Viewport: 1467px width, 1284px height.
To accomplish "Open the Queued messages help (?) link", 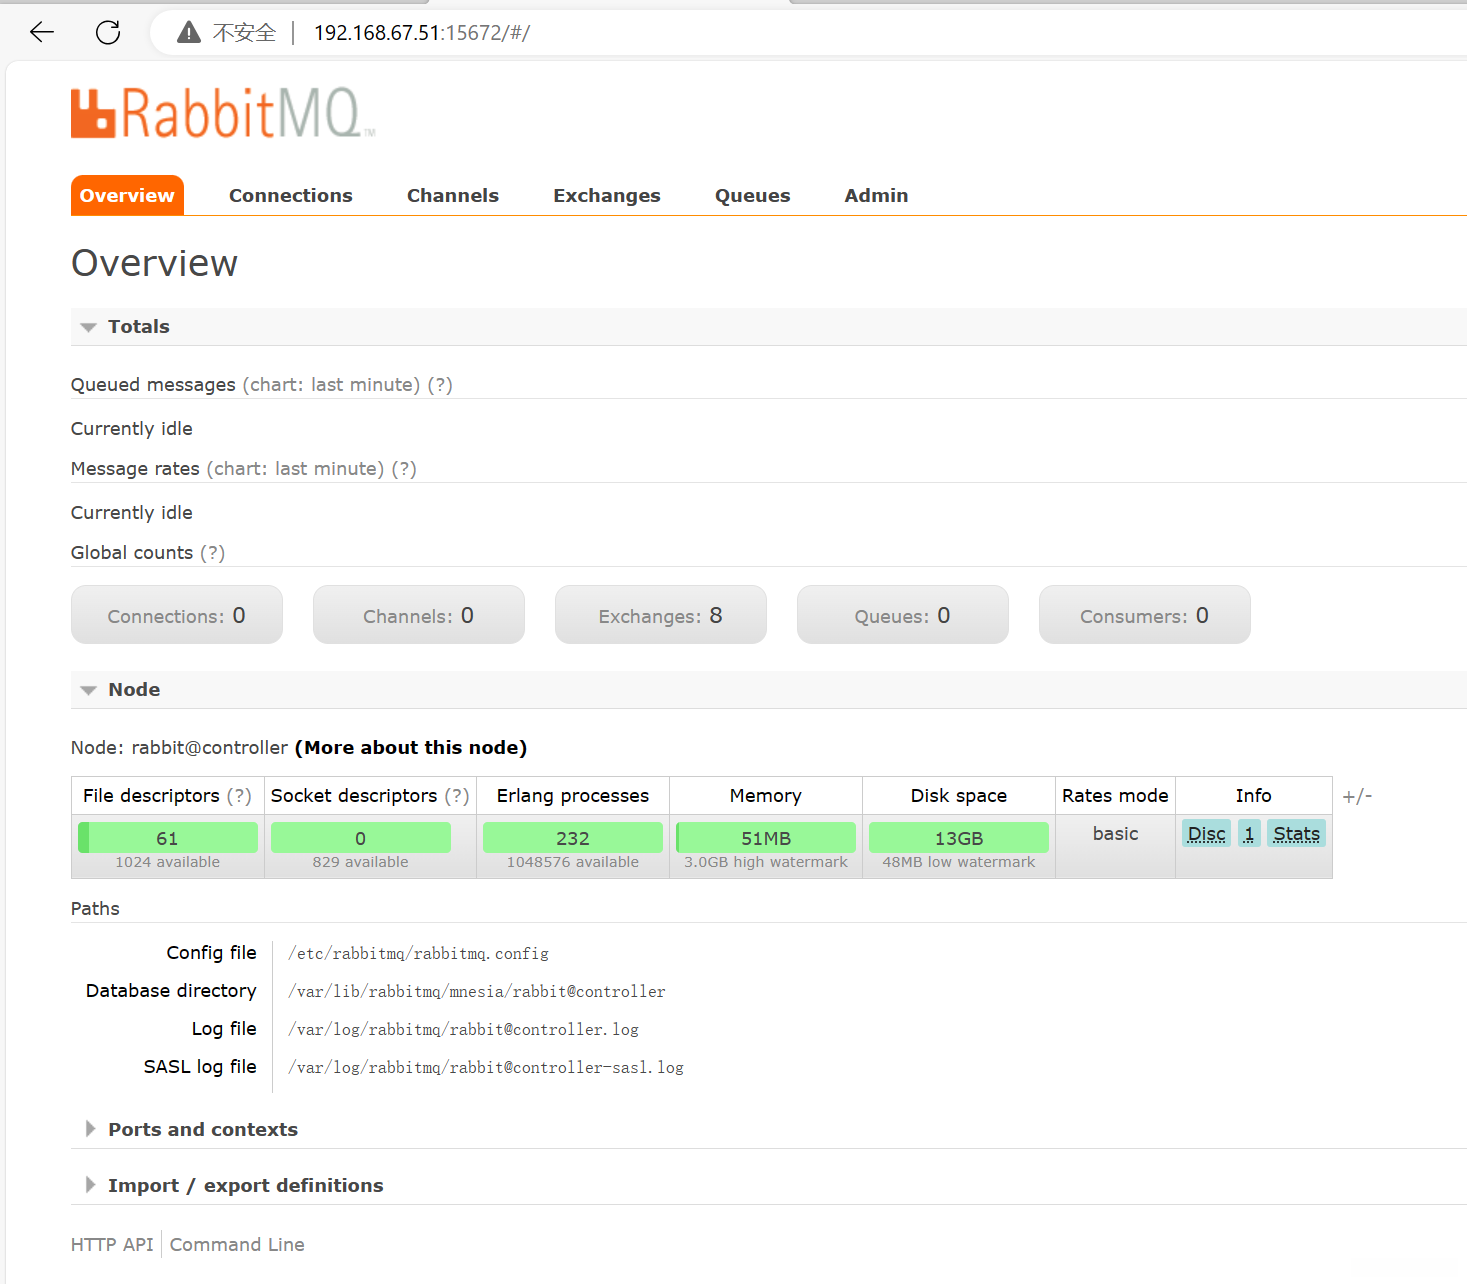I will pyautogui.click(x=440, y=385).
